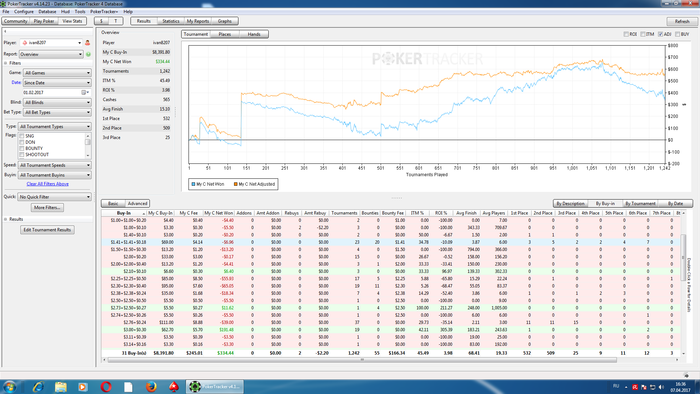
Task: Toggle the ADJ graph checkbox
Action: [660, 34]
